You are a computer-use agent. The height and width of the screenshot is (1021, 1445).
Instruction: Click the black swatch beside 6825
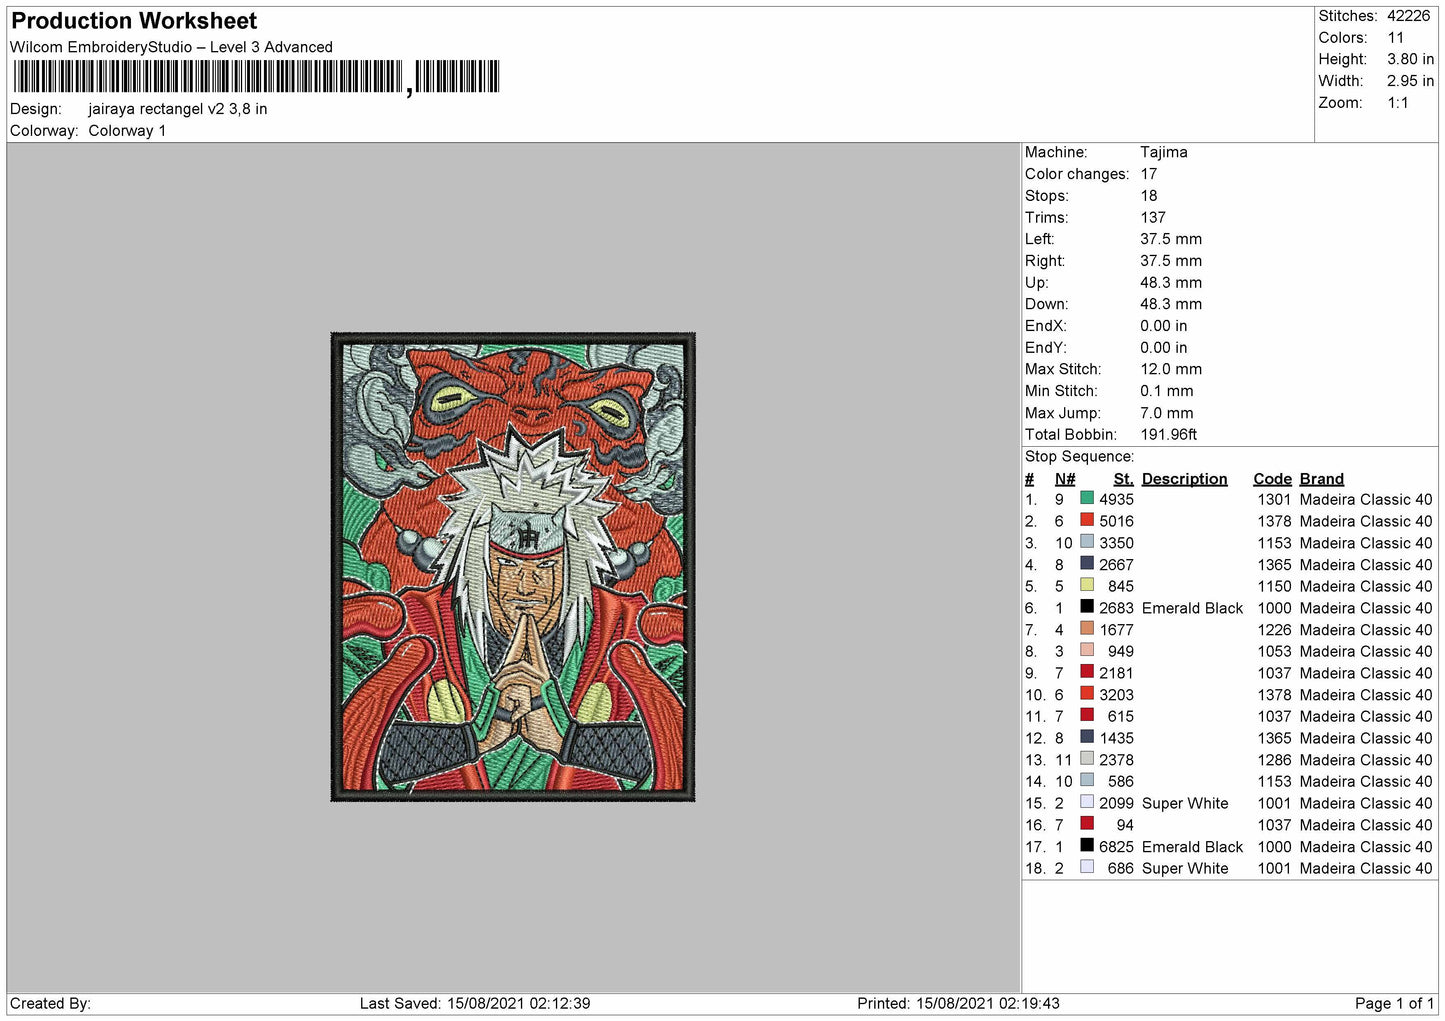pyautogui.click(x=1087, y=845)
